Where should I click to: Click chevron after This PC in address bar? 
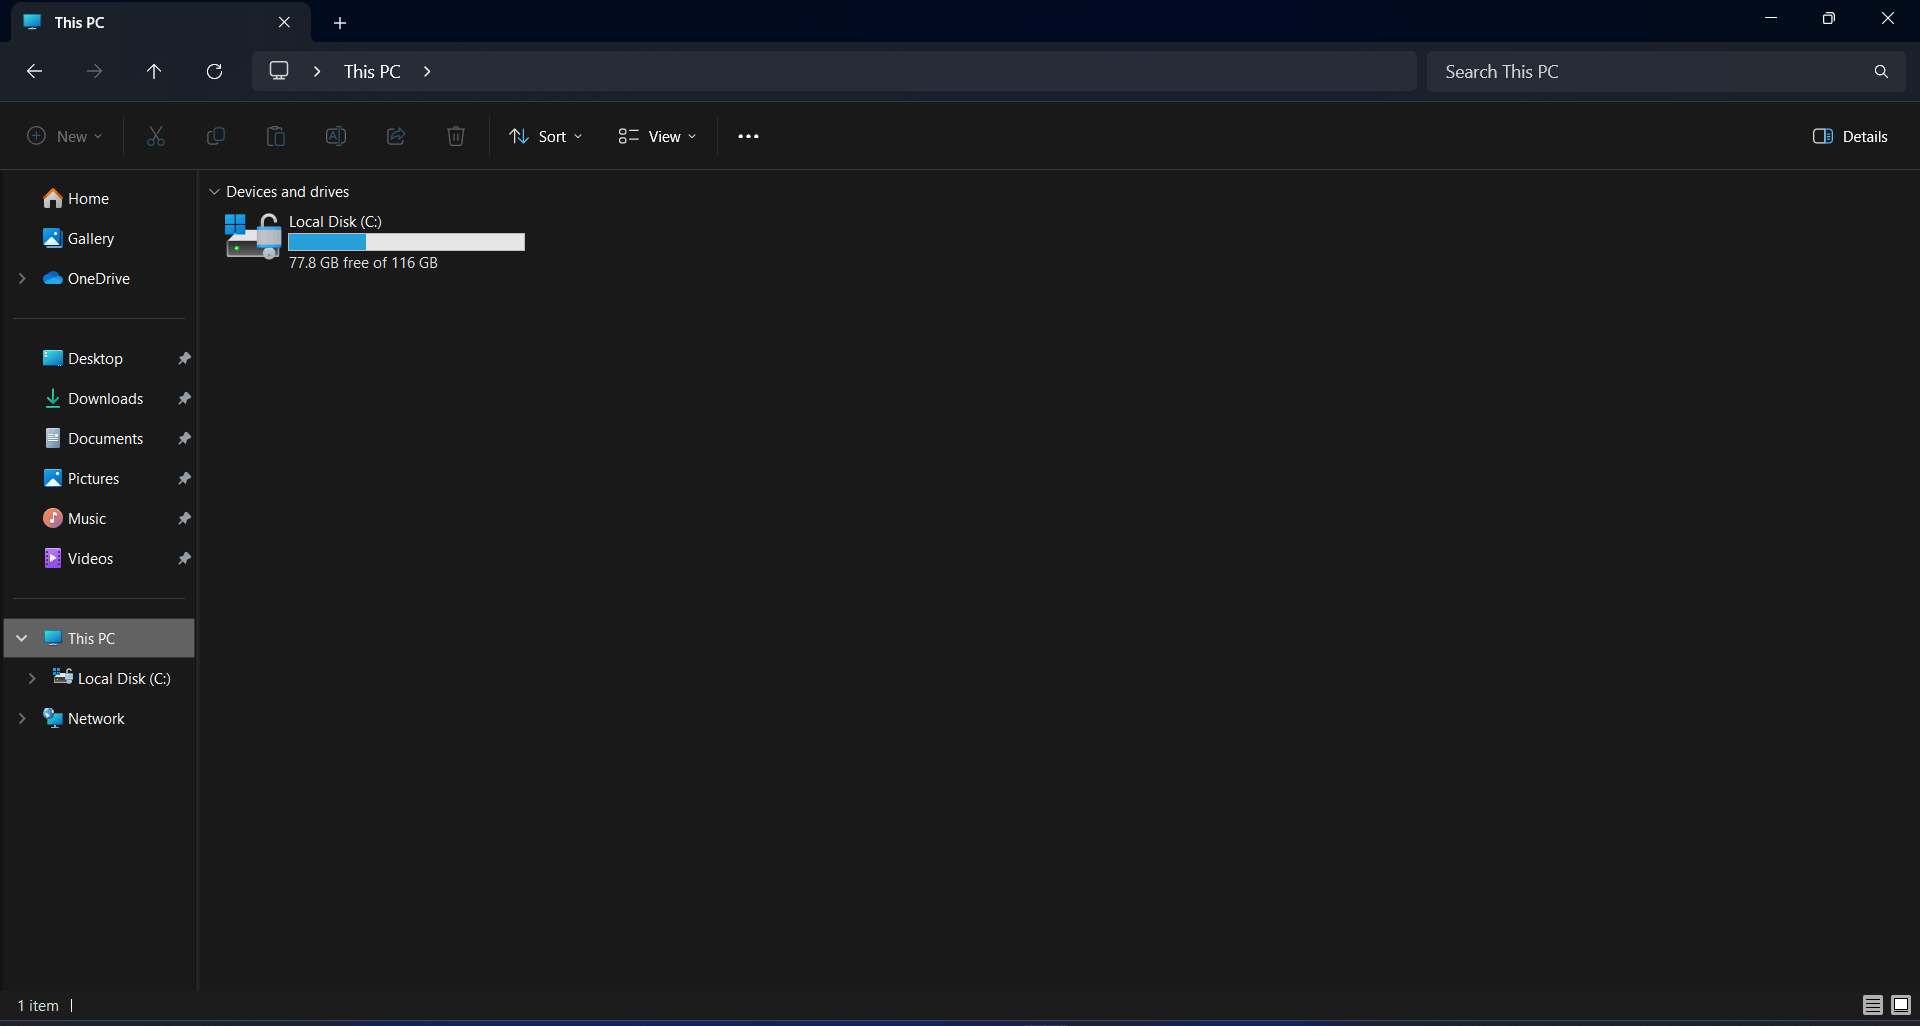click(427, 71)
